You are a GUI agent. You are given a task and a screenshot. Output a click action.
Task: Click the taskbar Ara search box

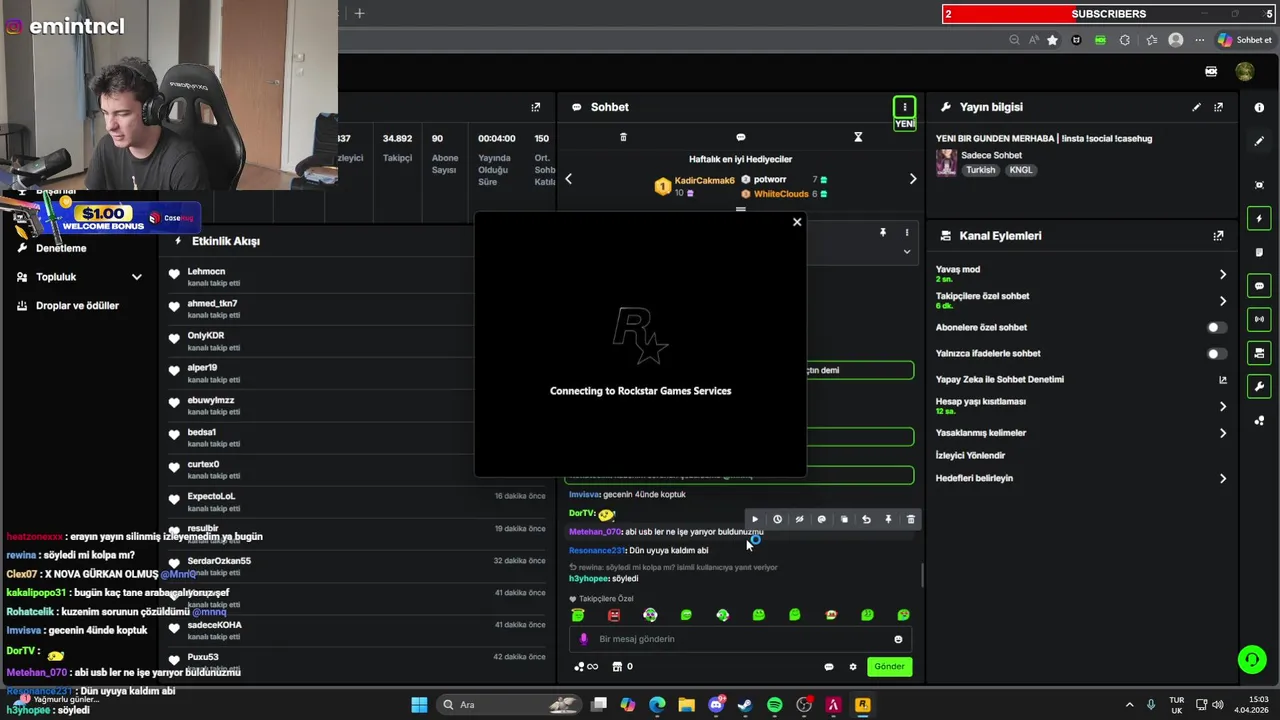click(507, 705)
